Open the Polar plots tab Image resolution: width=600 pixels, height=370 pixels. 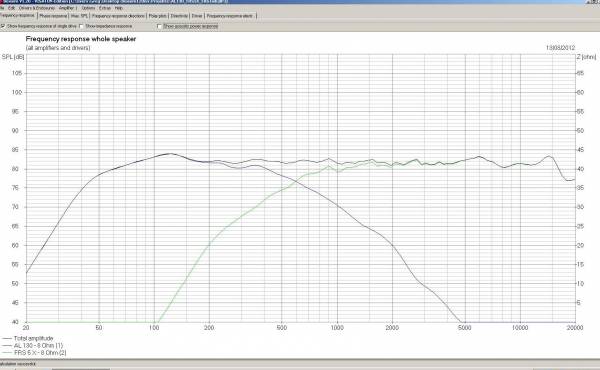point(158,16)
